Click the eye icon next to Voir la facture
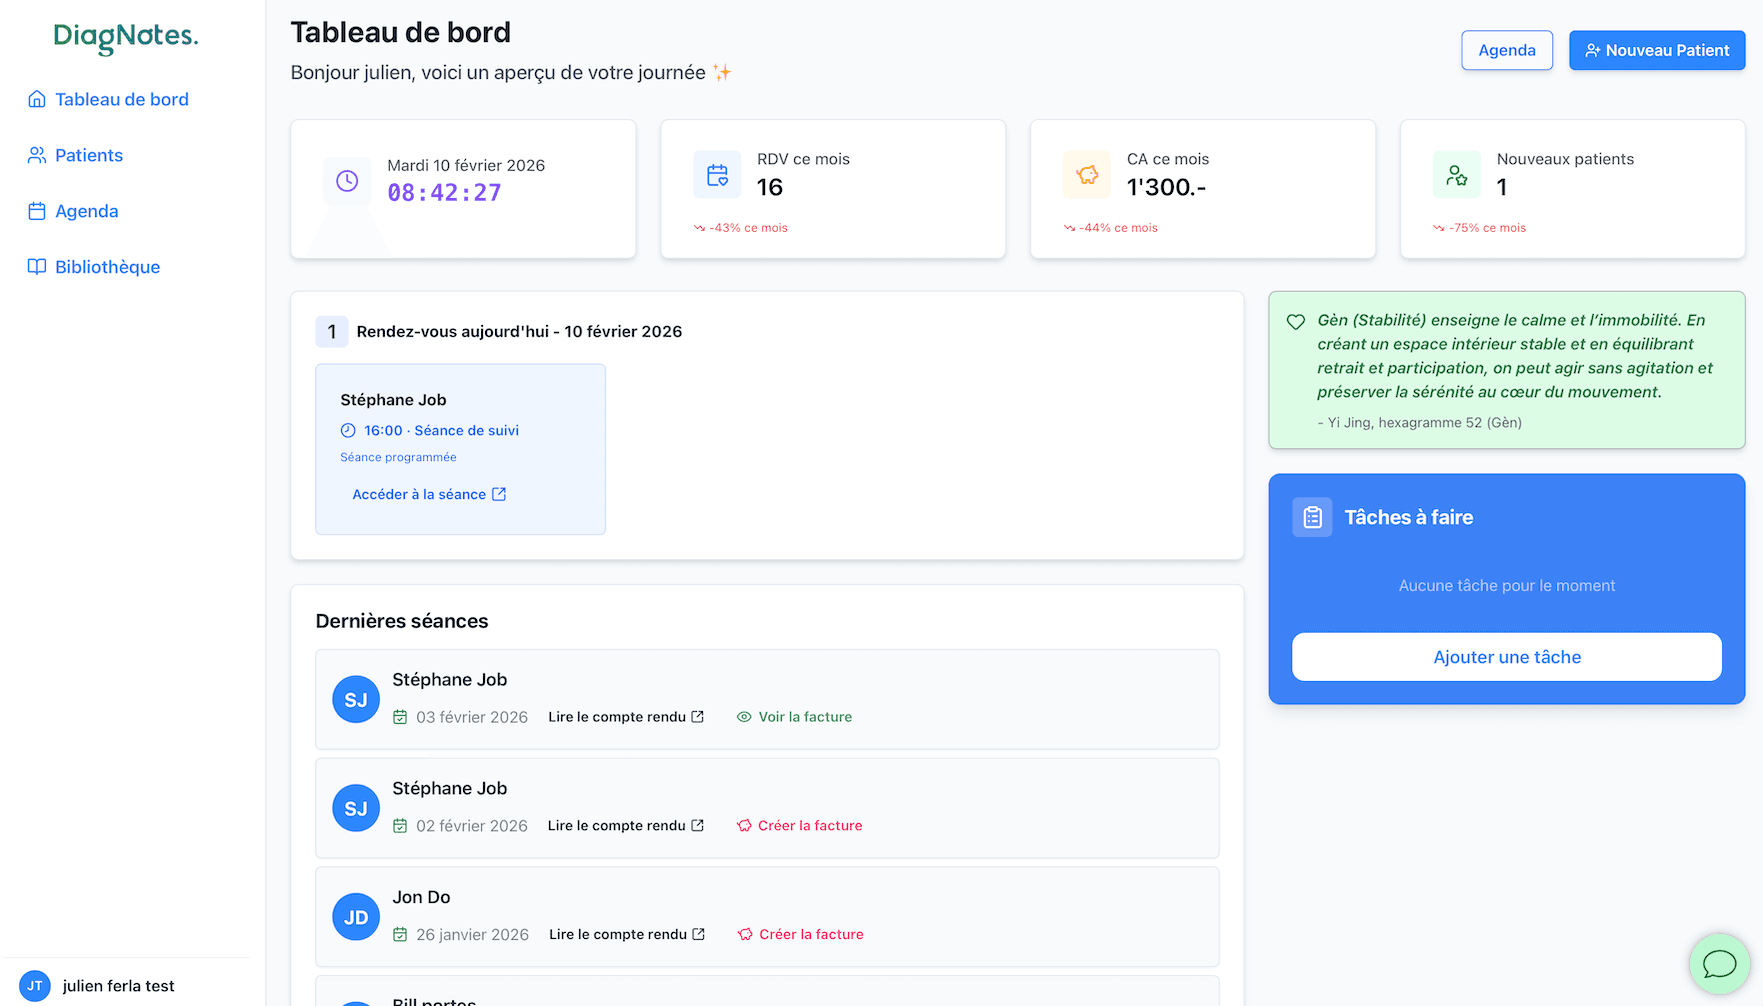Viewport: 1763px width, 1006px height. tap(744, 717)
